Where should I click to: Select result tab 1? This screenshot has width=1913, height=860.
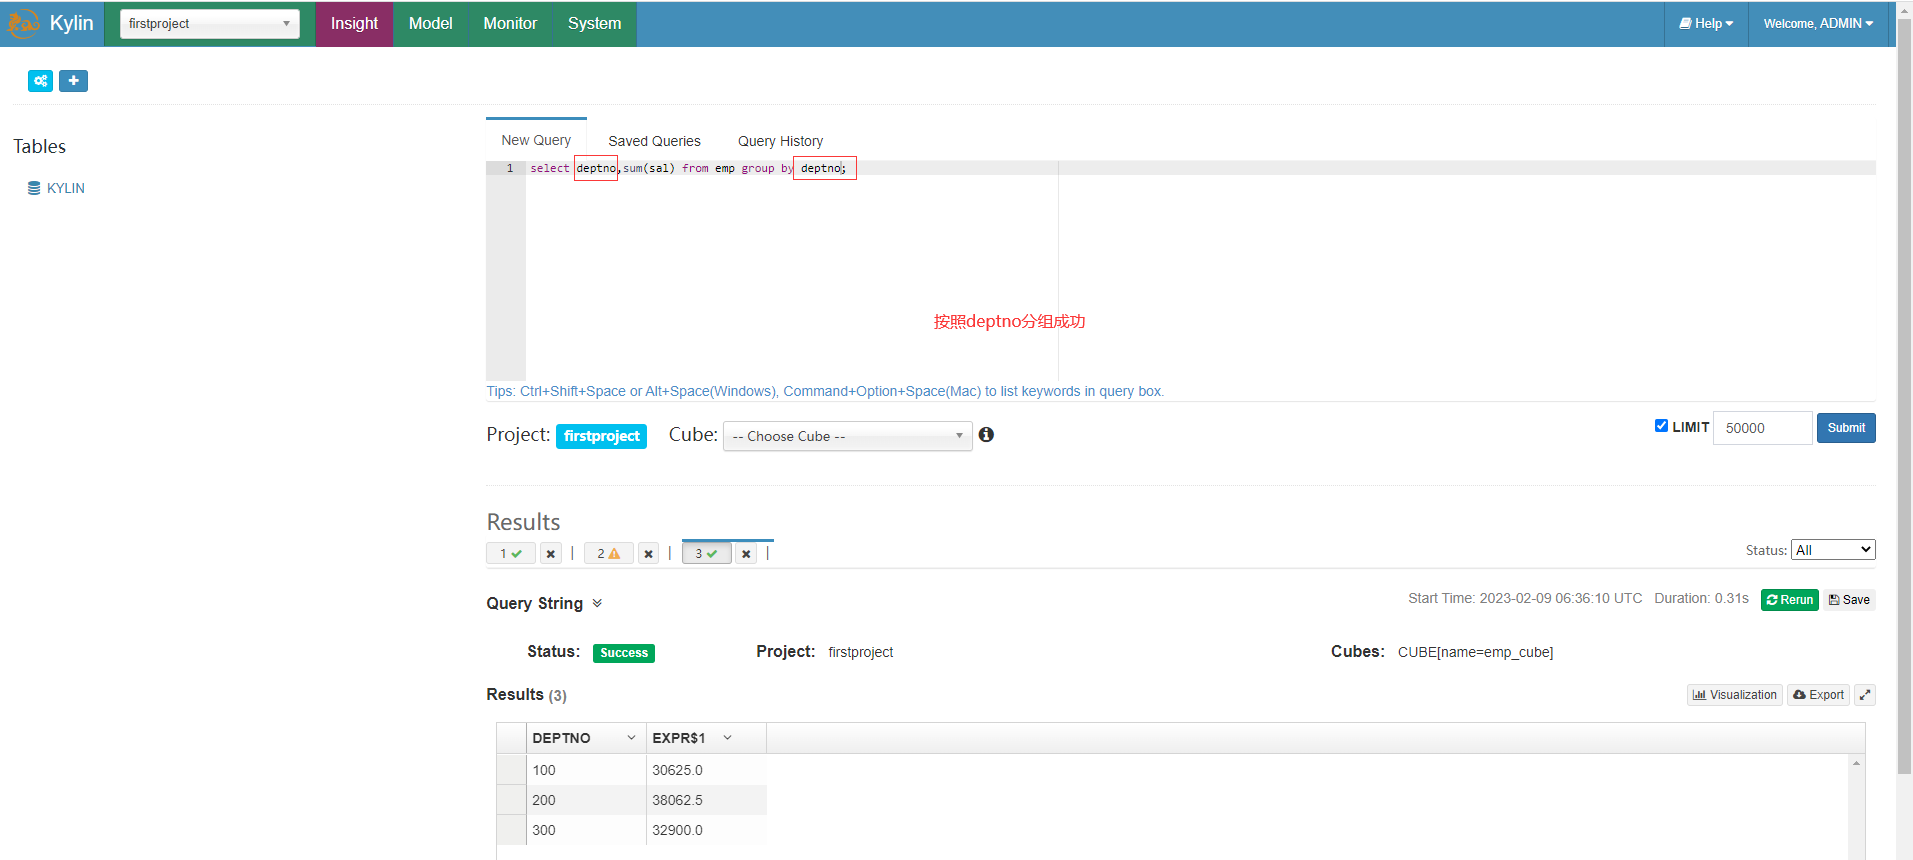click(511, 553)
